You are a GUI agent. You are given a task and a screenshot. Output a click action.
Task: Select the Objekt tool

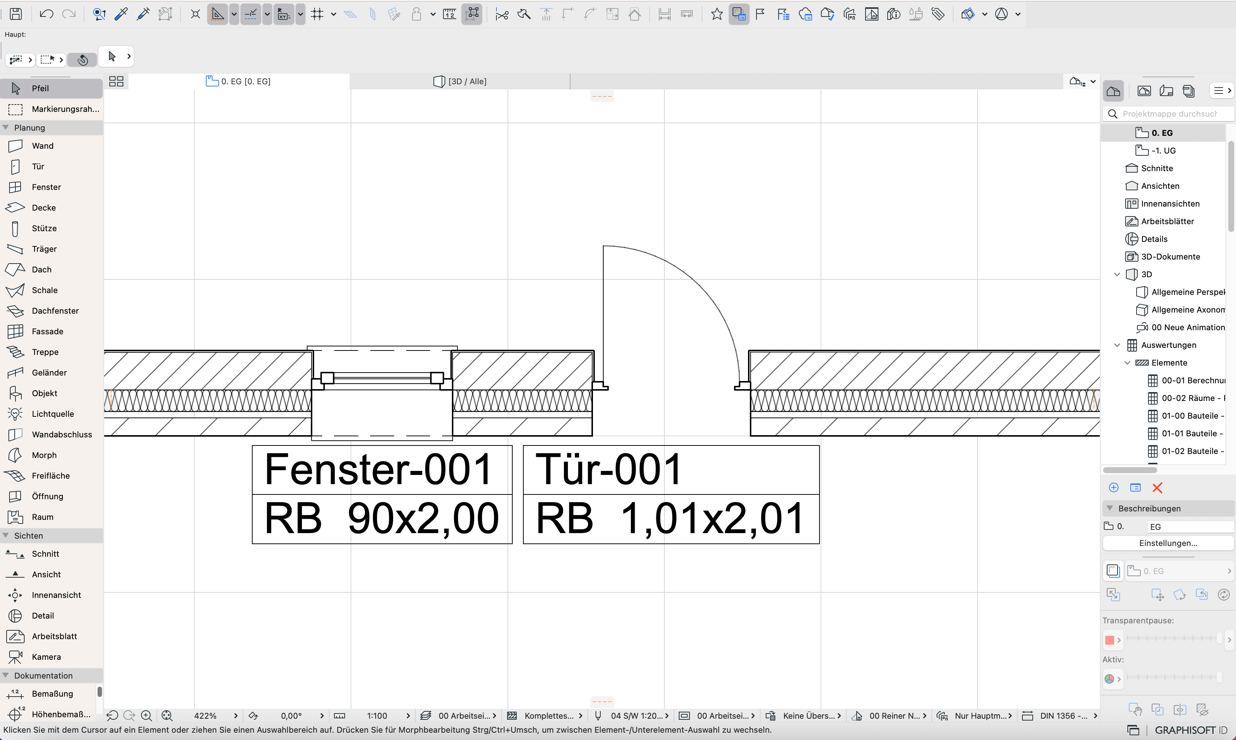51,393
